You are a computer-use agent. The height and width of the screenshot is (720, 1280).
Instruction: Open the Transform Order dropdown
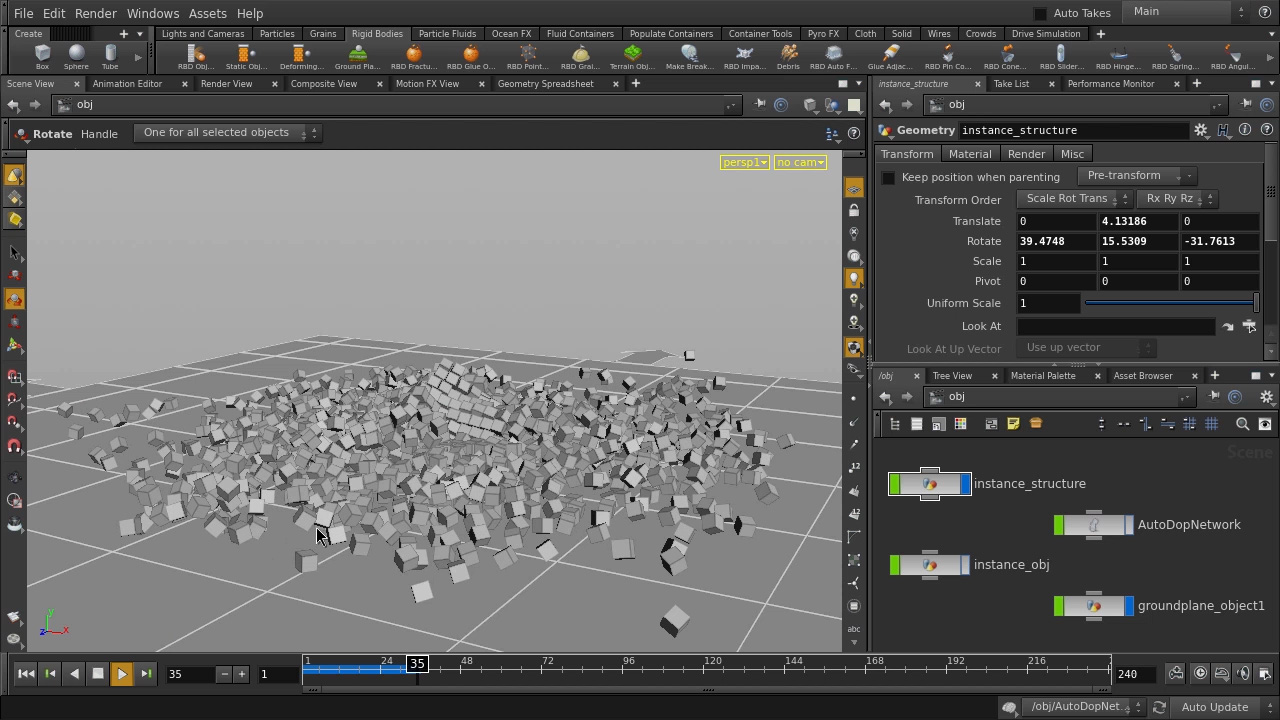(1073, 199)
